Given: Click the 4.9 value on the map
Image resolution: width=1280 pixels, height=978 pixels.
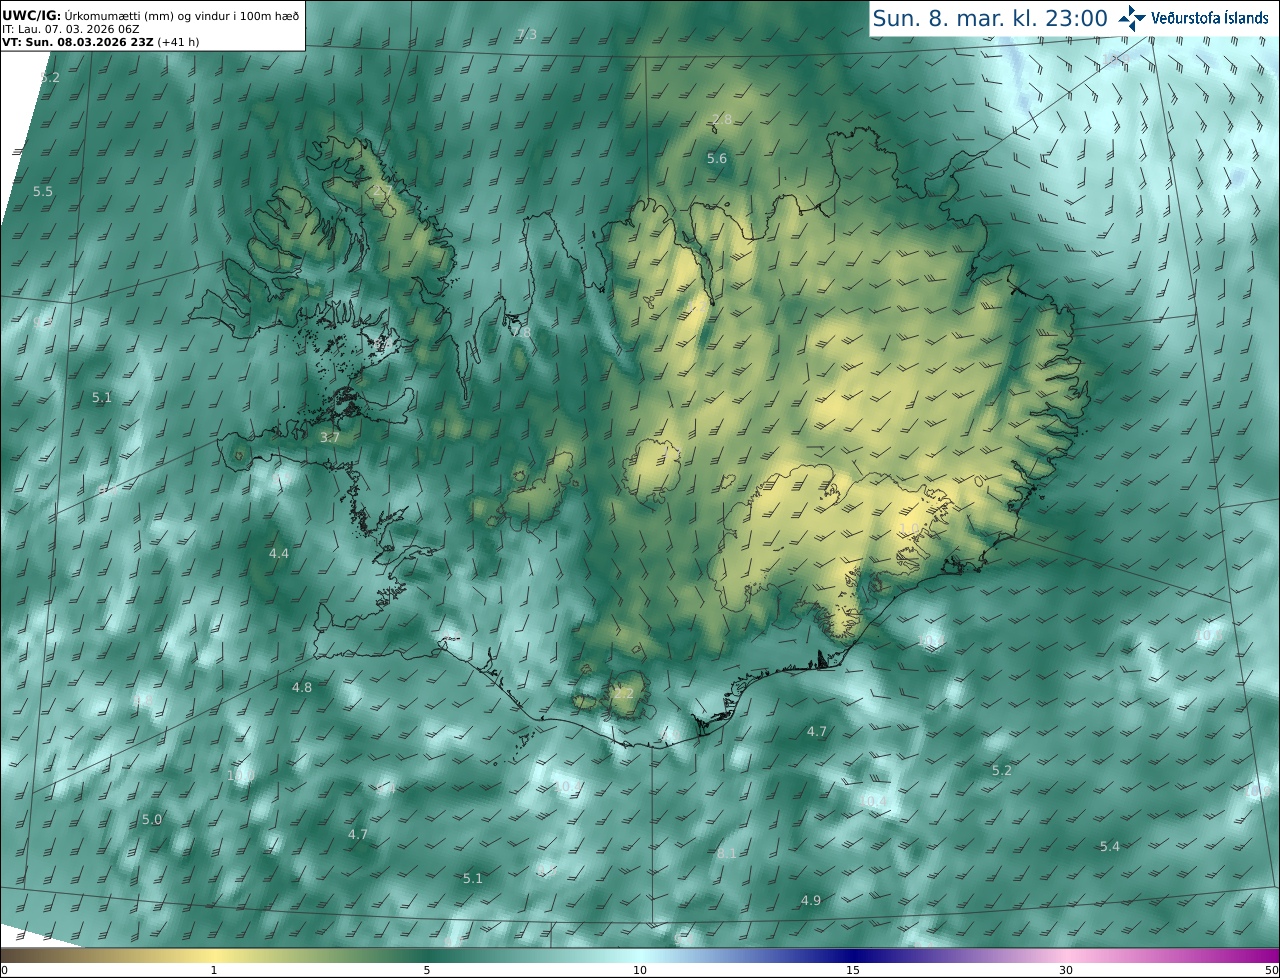Looking at the screenshot, I should (811, 900).
